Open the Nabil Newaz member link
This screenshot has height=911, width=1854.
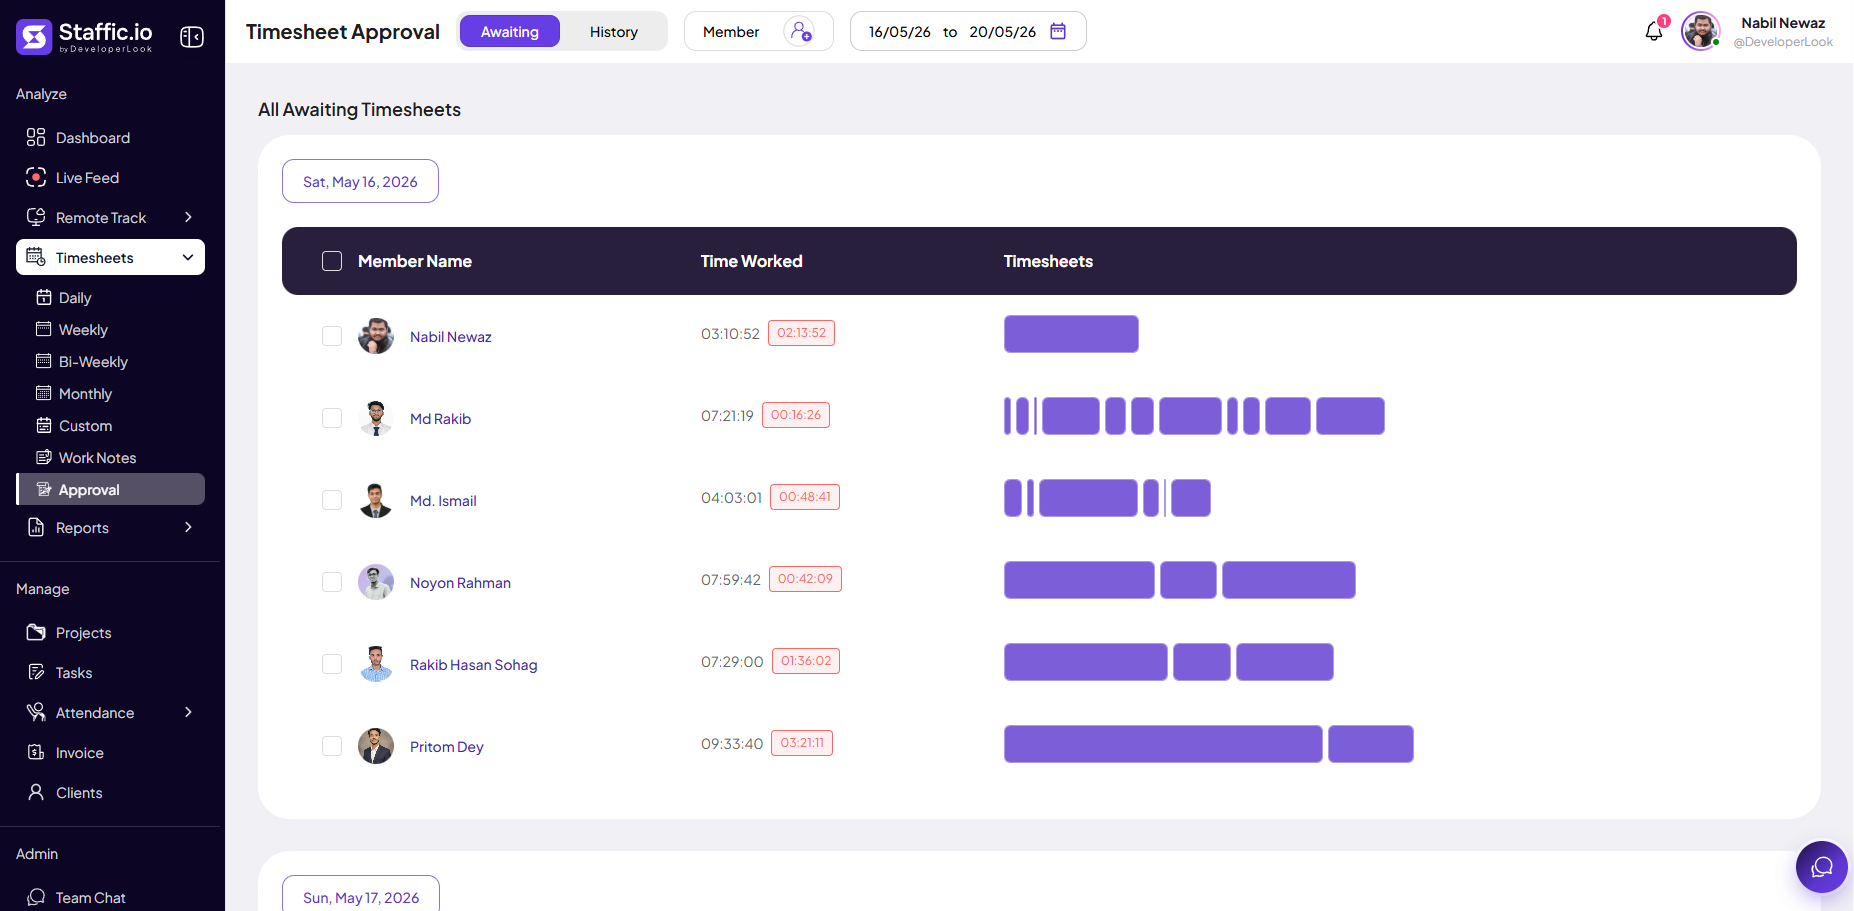pyautogui.click(x=451, y=337)
